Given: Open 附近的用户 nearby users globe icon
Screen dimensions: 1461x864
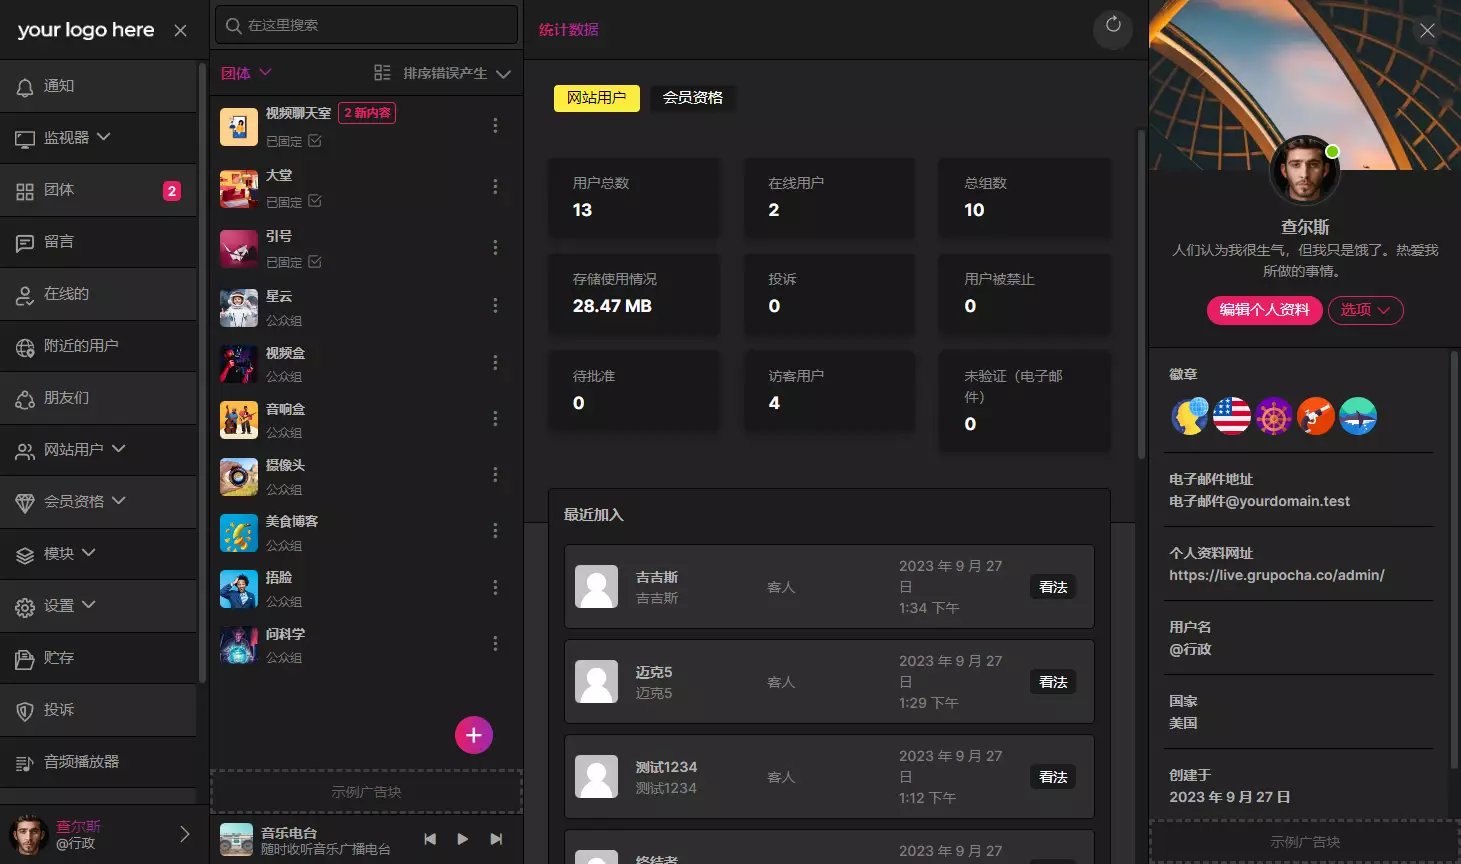Looking at the screenshot, I should tap(25, 347).
